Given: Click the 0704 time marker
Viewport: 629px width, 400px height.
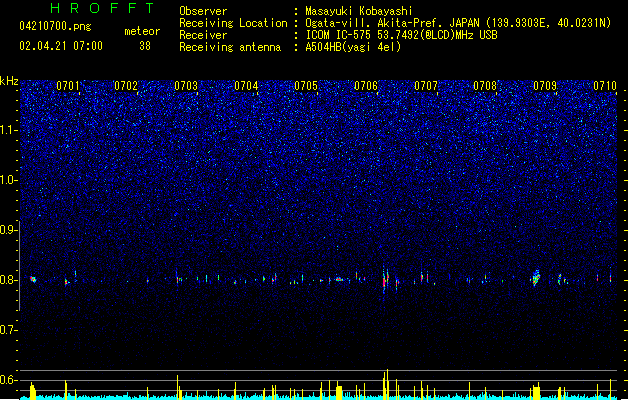Looking at the screenshot, I should click(x=246, y=86).
